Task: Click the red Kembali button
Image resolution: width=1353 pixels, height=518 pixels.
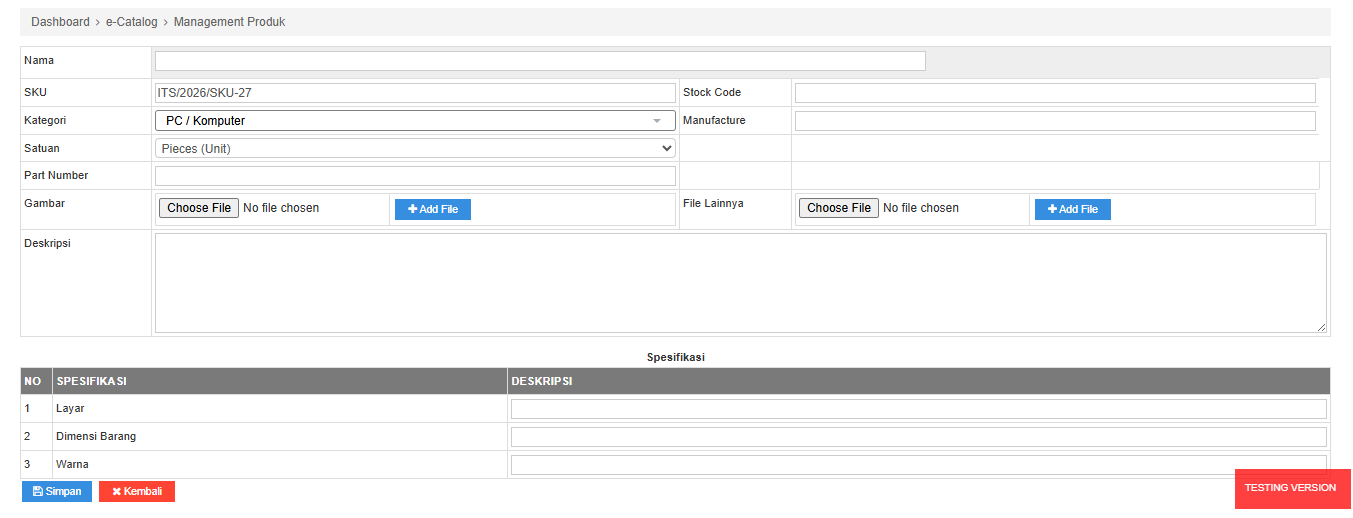Action: click(137, 491)
